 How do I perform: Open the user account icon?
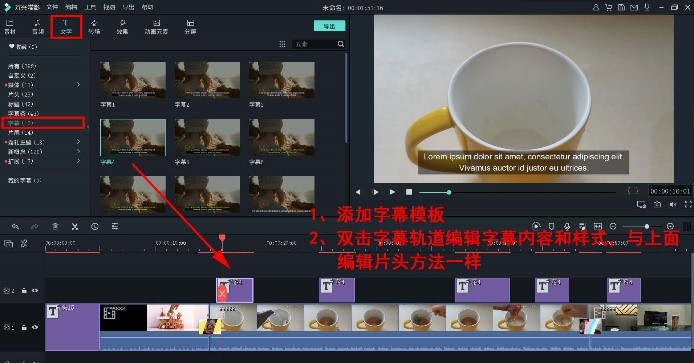coord(596,8)
